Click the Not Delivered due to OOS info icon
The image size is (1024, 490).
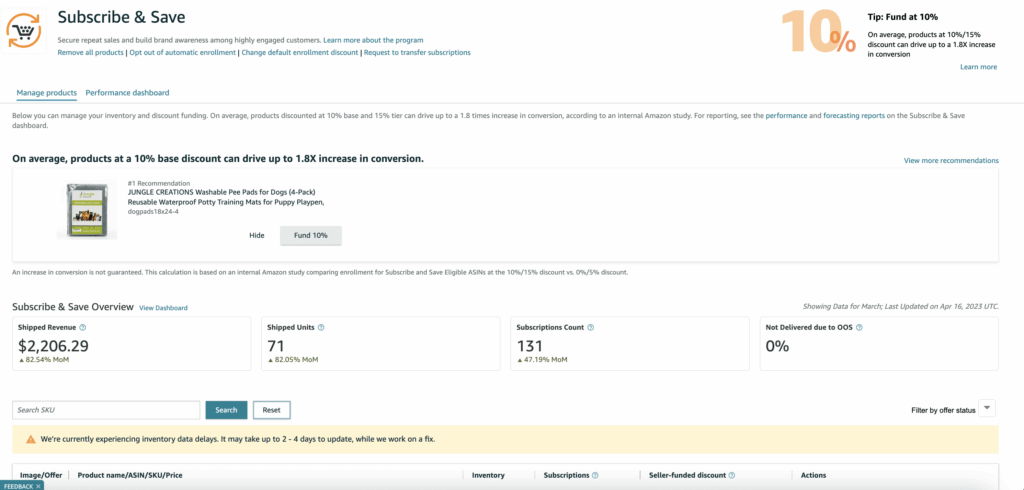pyautogui.click(x=859, y=328)
